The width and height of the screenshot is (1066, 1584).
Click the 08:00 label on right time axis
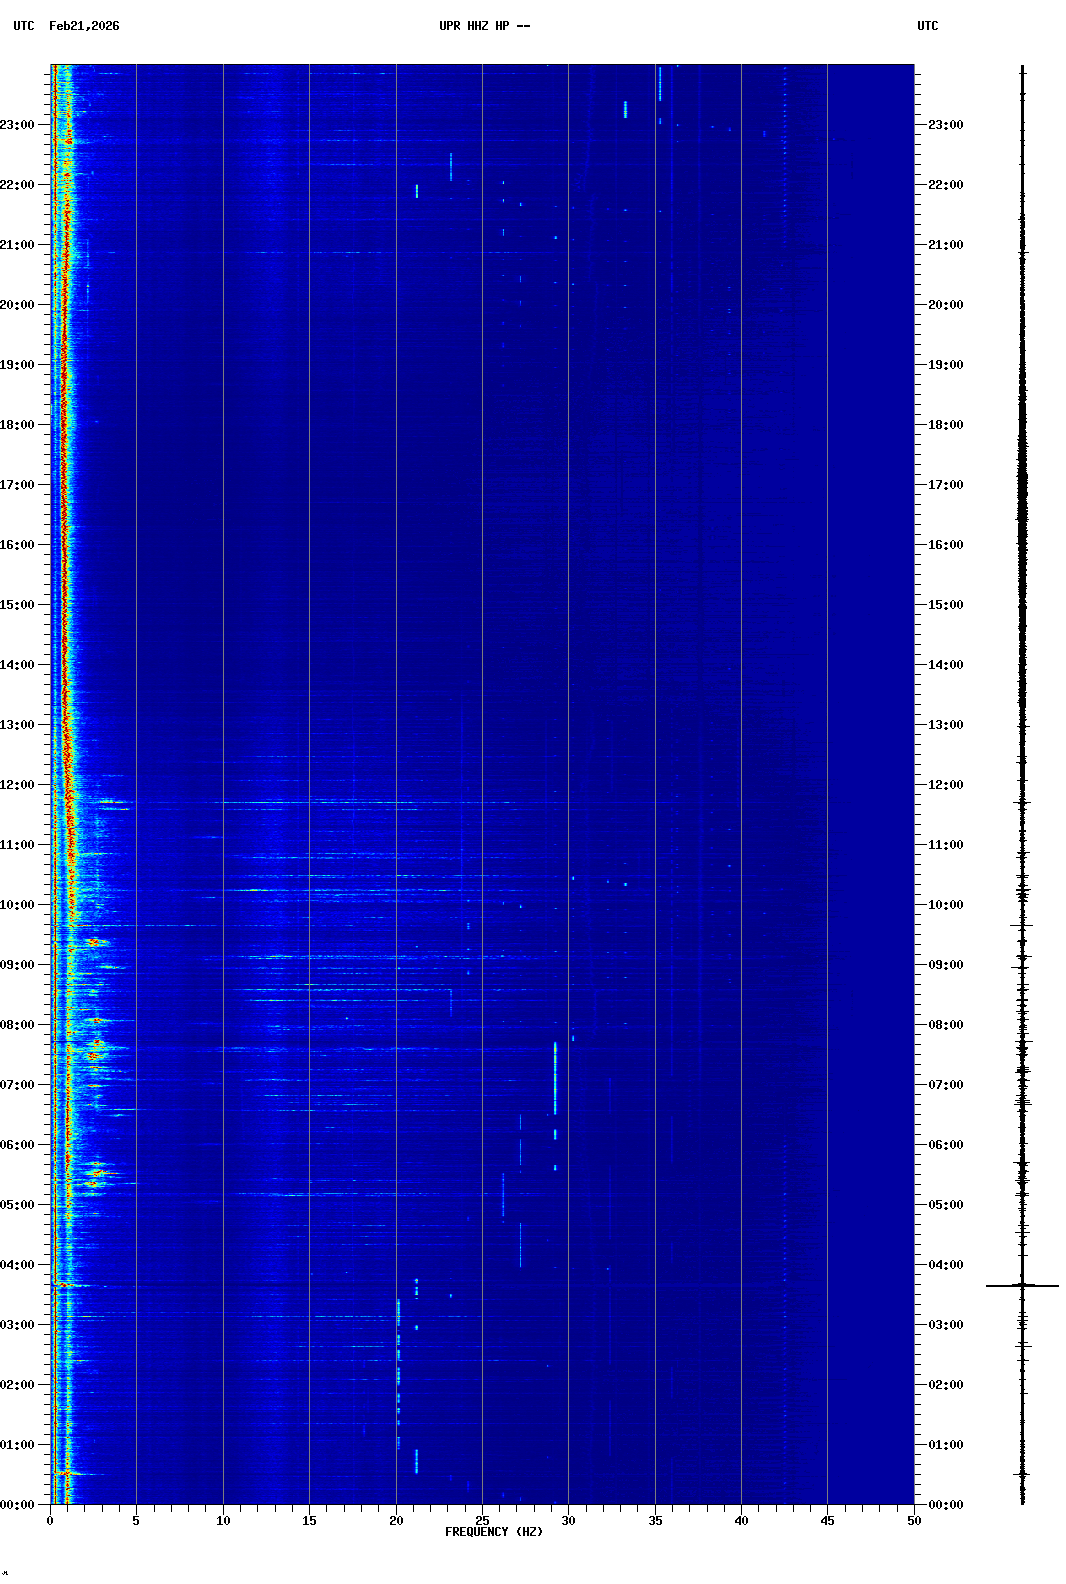(x=945, y=1025)
